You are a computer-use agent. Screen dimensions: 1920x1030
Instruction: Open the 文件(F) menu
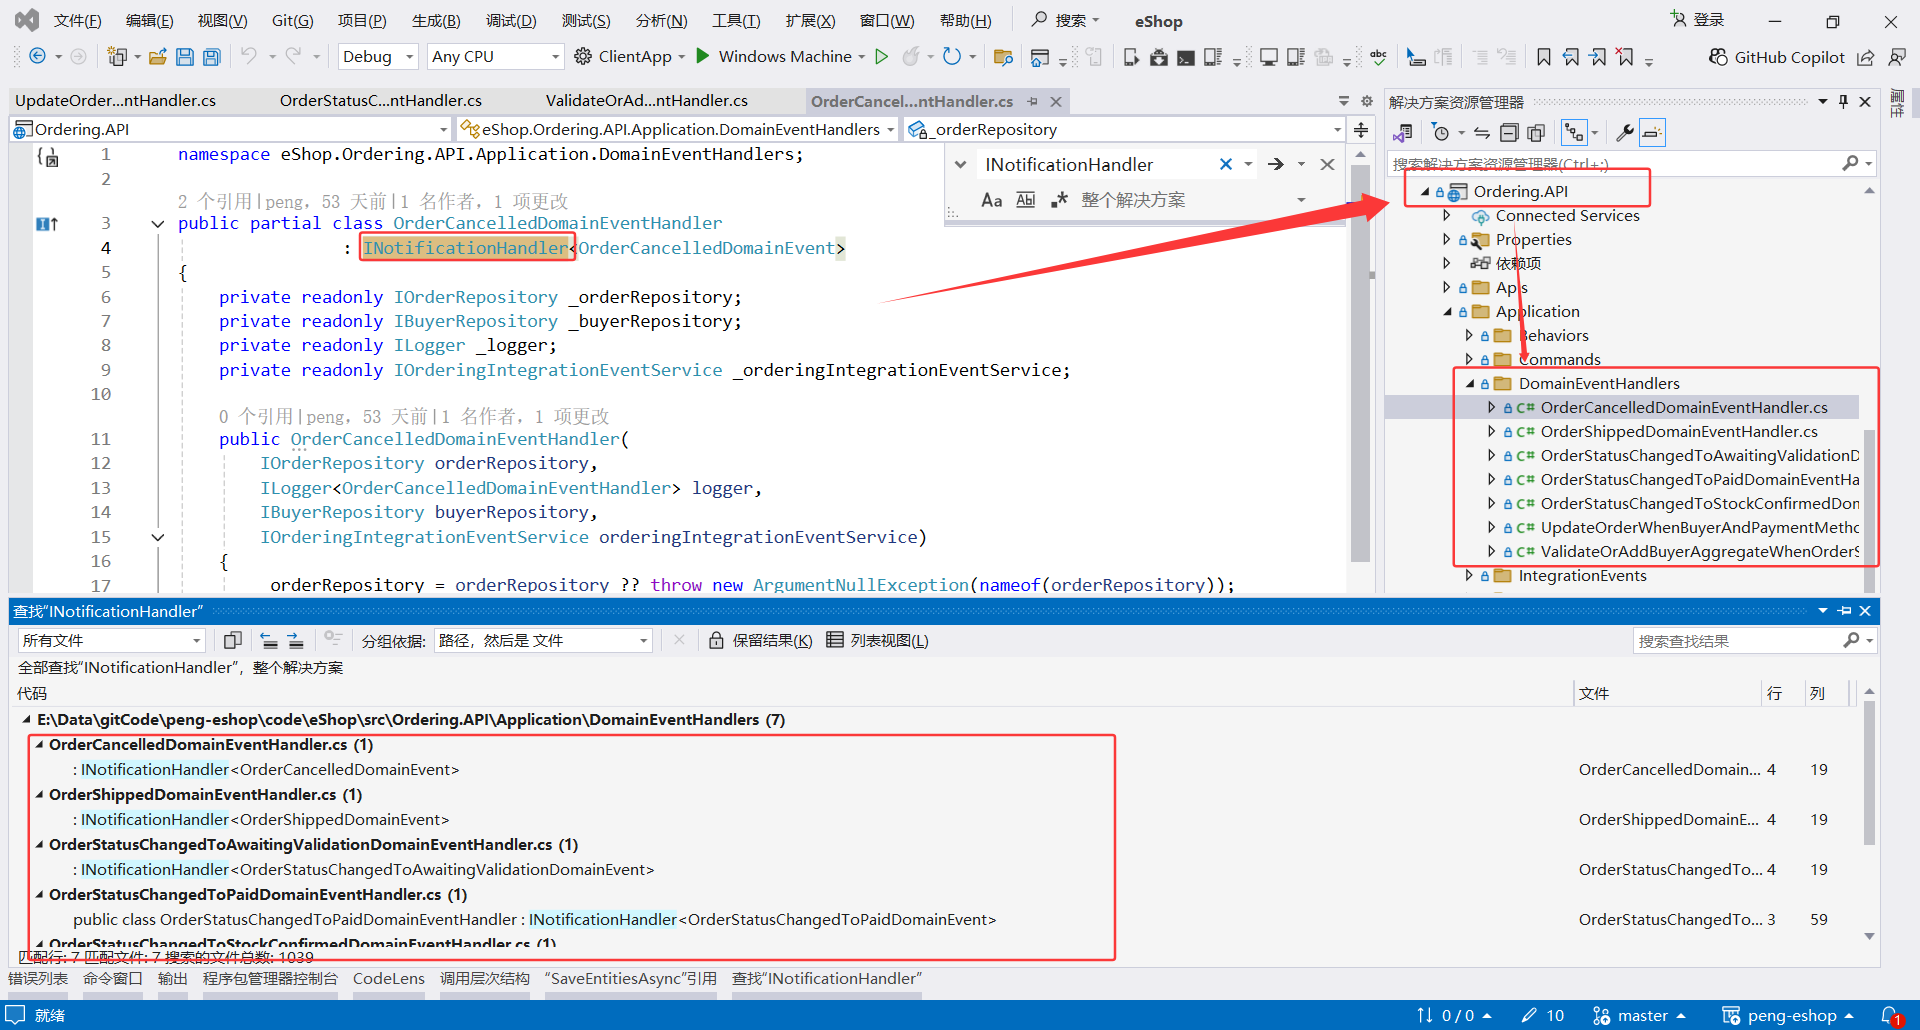point(77,21)
